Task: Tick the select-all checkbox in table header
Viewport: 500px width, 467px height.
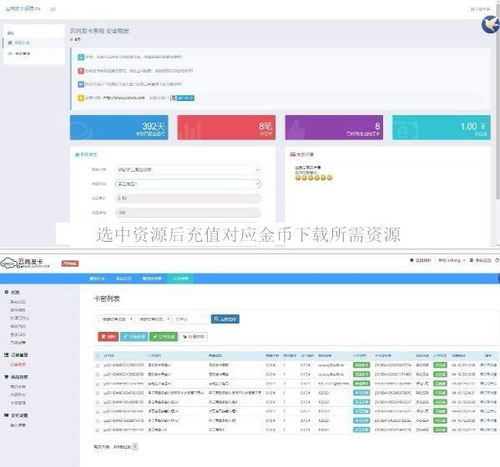Action: (98, 356)
